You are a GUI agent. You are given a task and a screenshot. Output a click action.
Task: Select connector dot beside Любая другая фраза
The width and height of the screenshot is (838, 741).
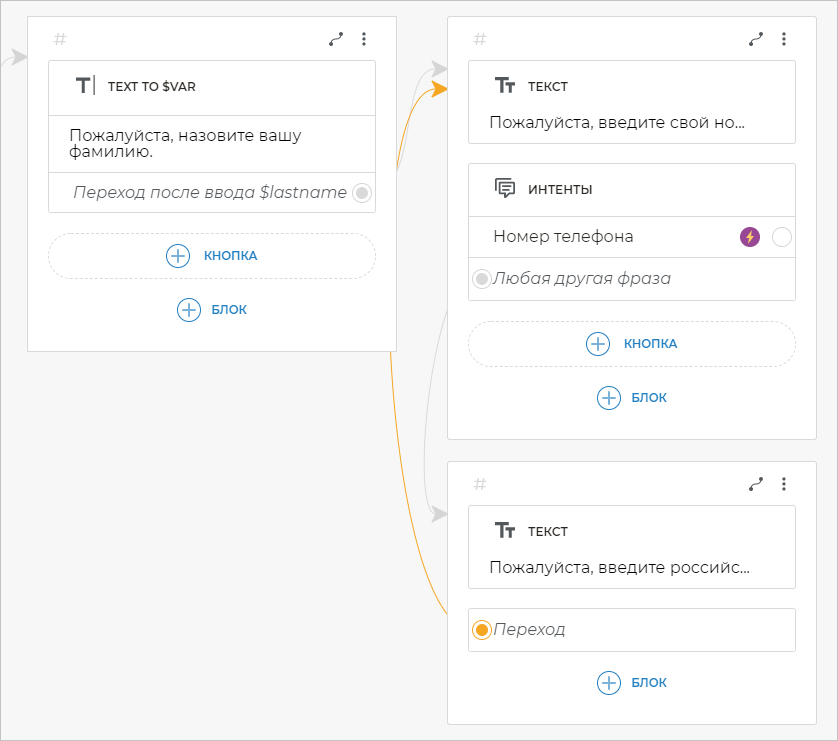point(482,279)
